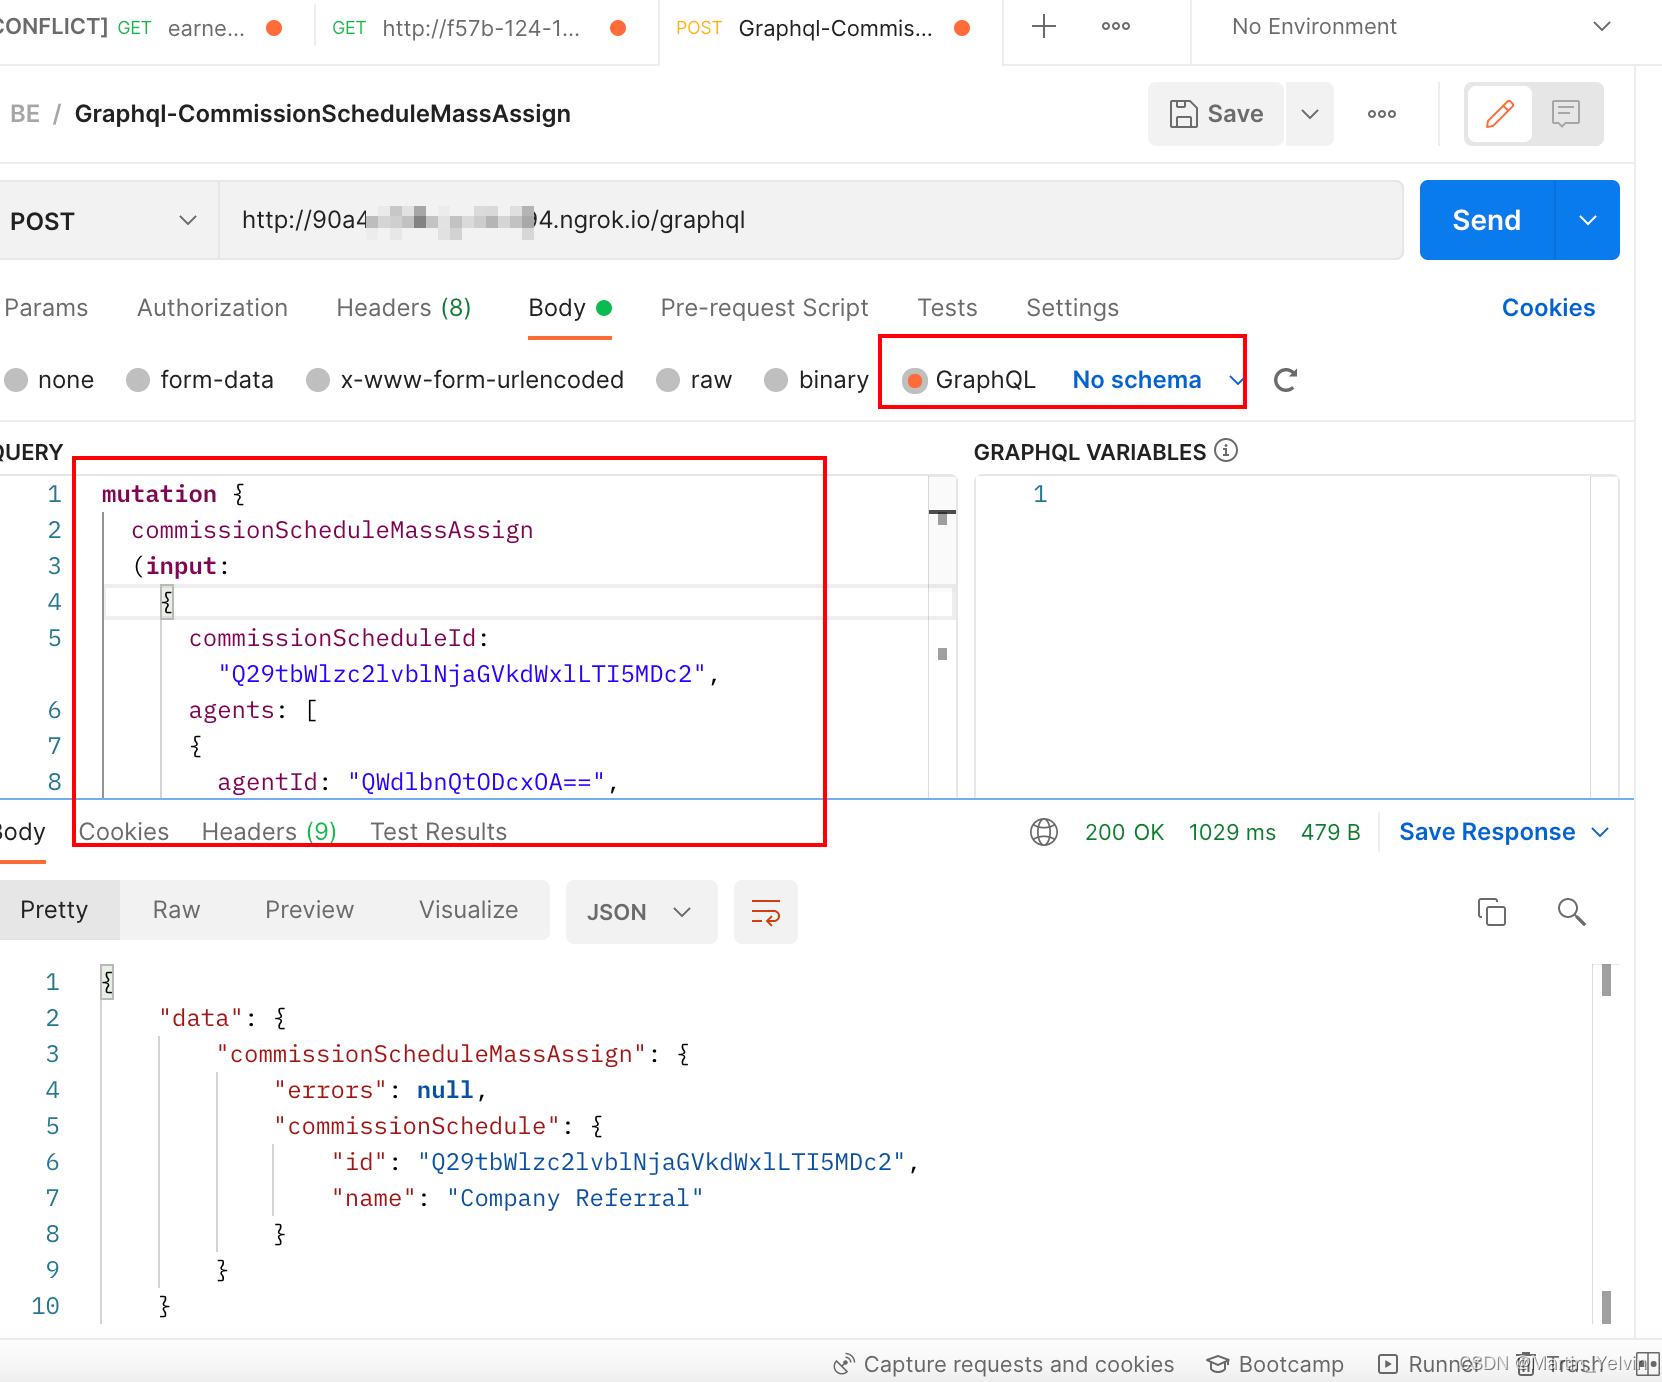Click the commissionScheduleMassAssign line in query
Screen dimensions: 1662x1382
tap(332, 530)
